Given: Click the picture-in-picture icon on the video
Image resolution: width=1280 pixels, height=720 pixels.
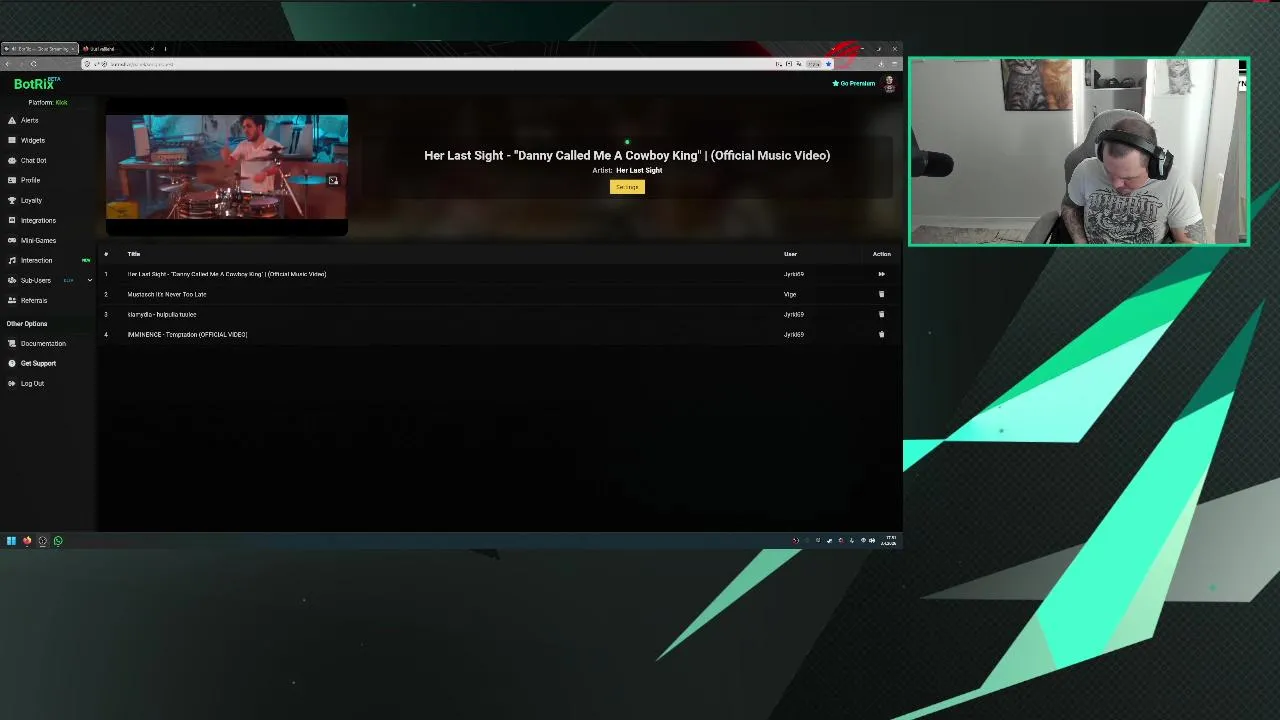Looking at the screenshot, I should click(333, 181).
